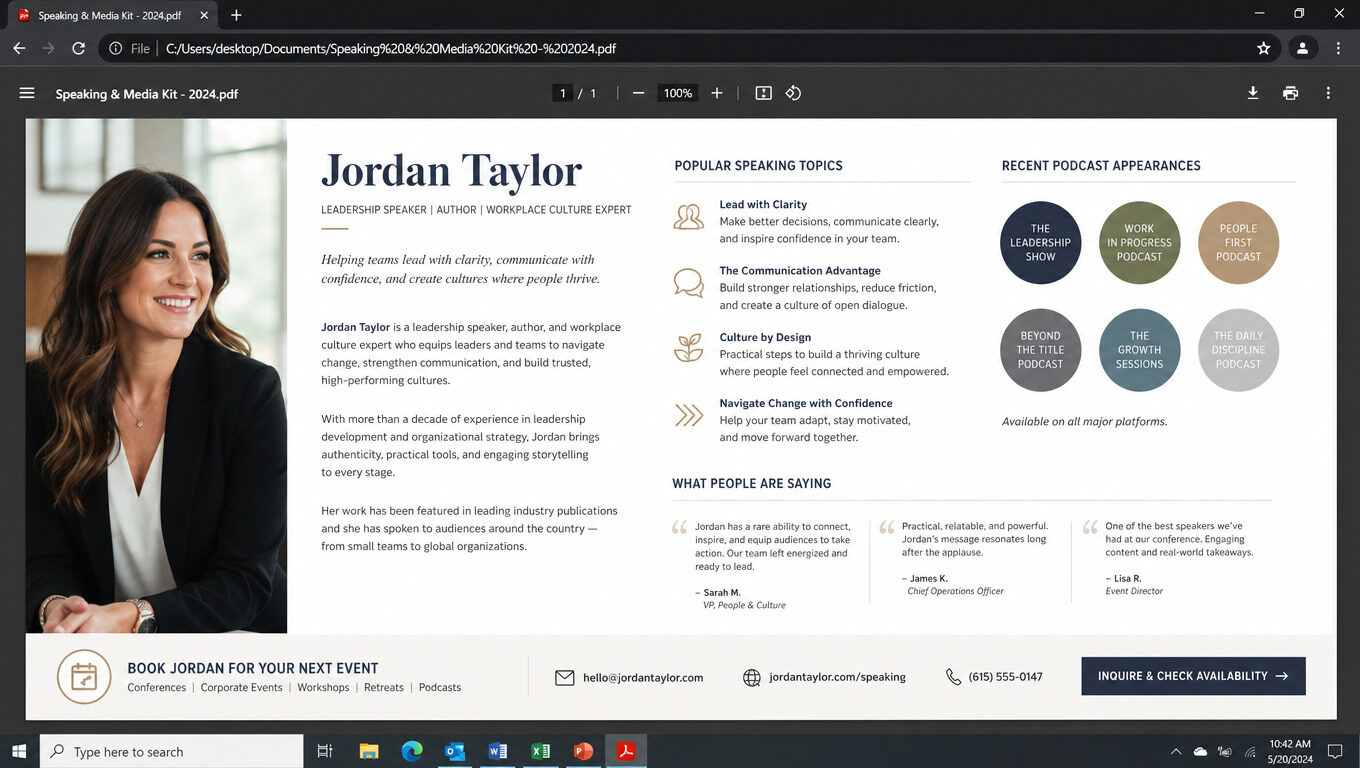The image size is (1360, 768).
Task: Click the 100% zoom level field
Action: pyautogui.click(x=678, y=93)
